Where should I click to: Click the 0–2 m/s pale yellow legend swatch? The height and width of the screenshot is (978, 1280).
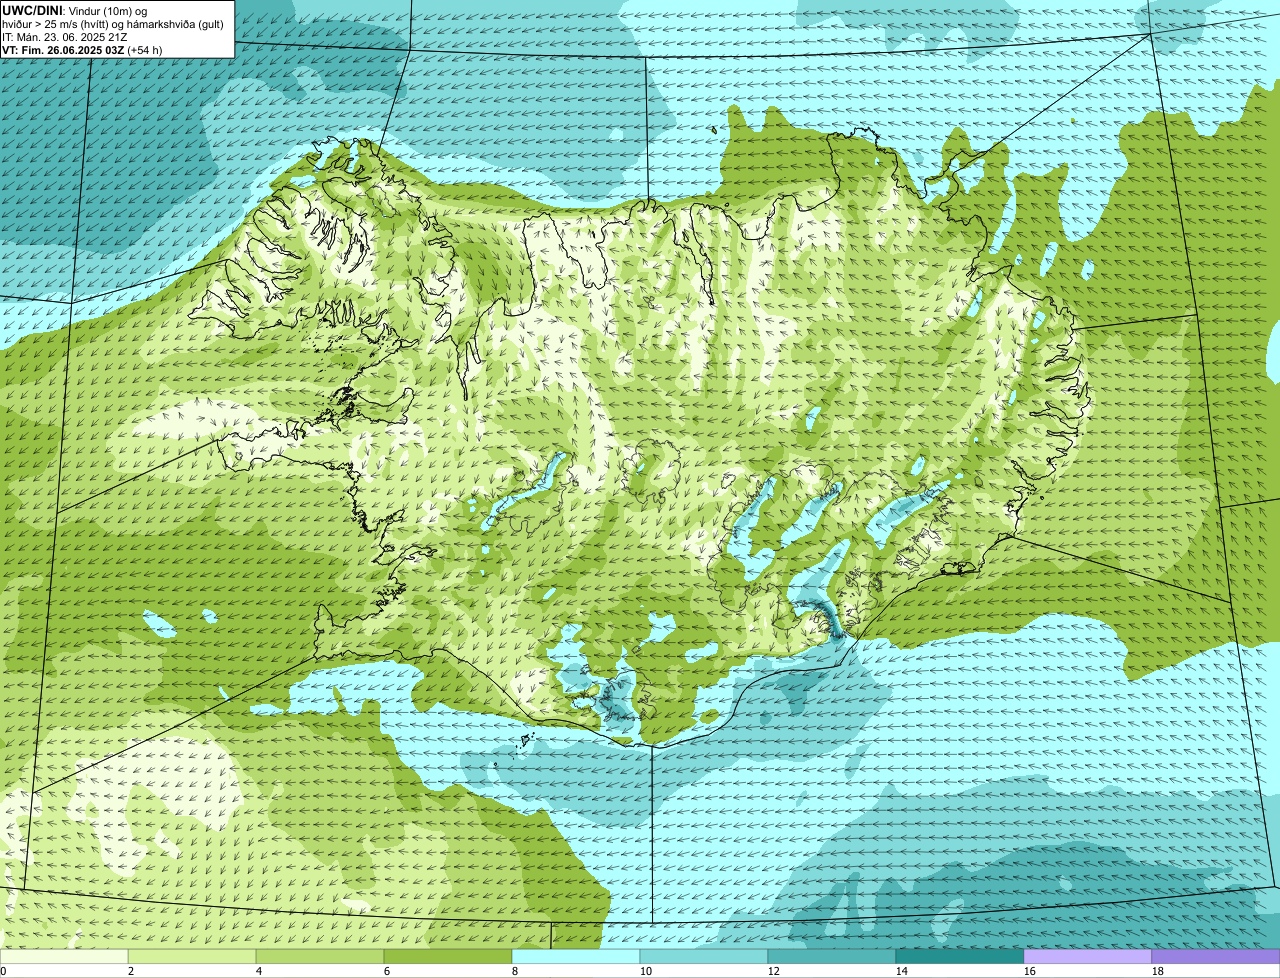64,957
